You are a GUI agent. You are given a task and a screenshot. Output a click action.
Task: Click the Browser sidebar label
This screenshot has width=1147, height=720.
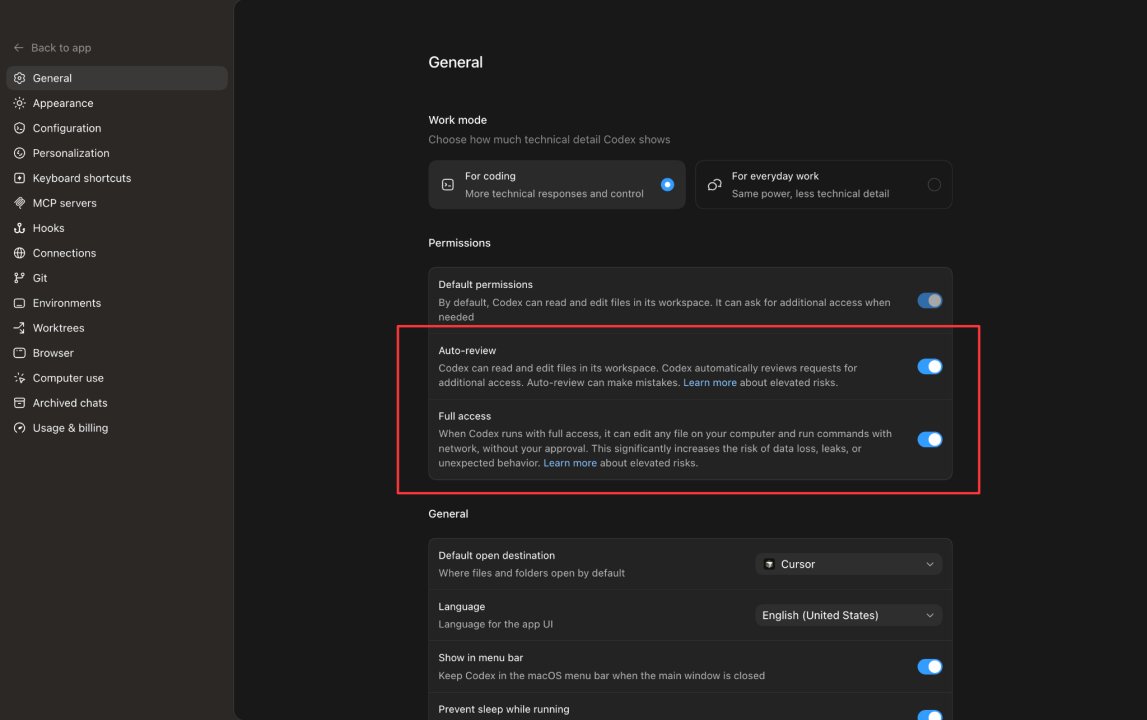(x=53, y=353)
